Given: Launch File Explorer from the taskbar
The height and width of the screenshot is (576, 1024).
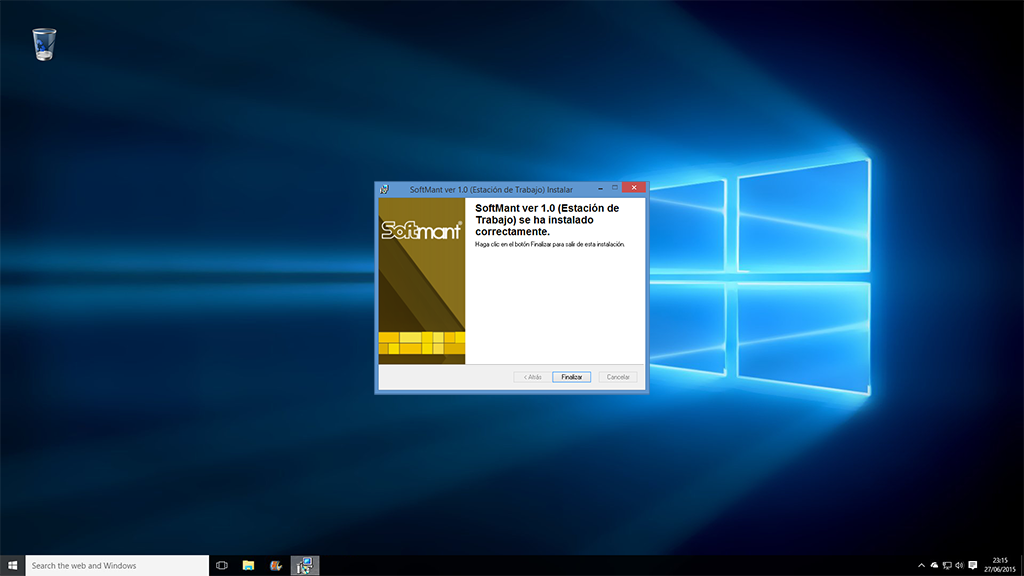Looking at the screenshot, I should pyautogui.click(x=248, y=565).
